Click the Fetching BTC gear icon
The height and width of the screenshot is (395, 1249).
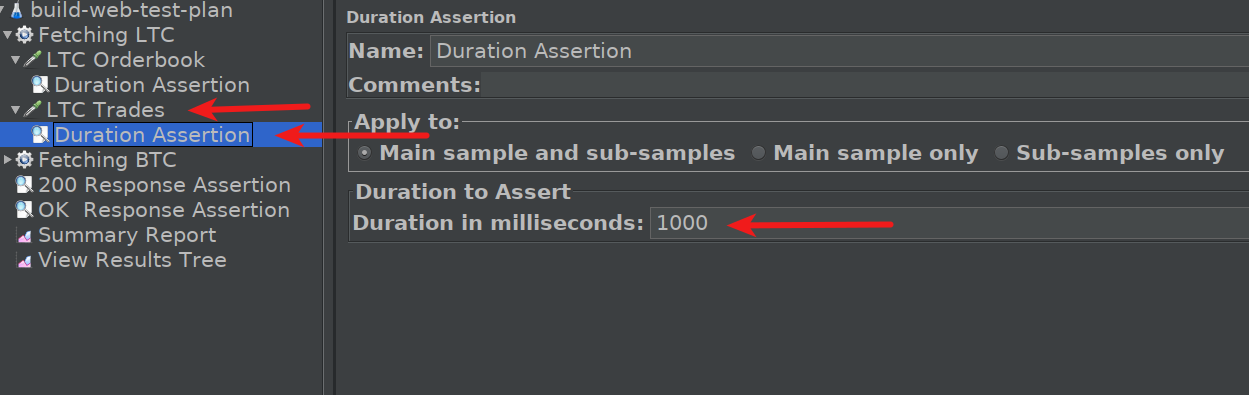coord(24,160)
